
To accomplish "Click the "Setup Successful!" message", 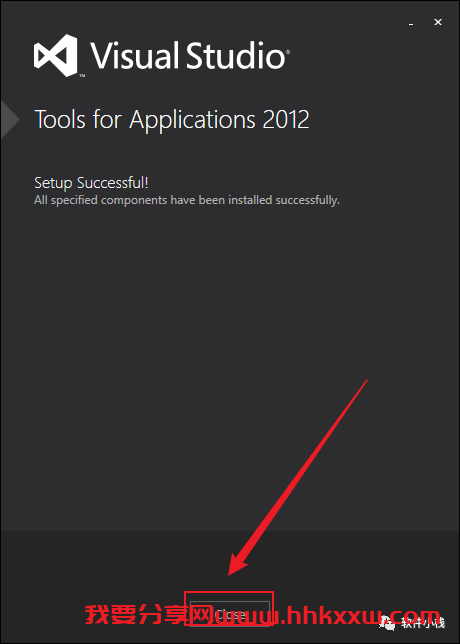I will 91,183.
